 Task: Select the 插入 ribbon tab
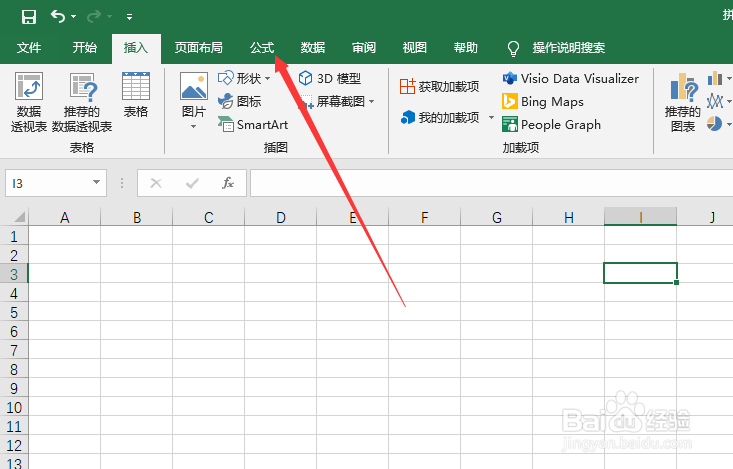136,48
